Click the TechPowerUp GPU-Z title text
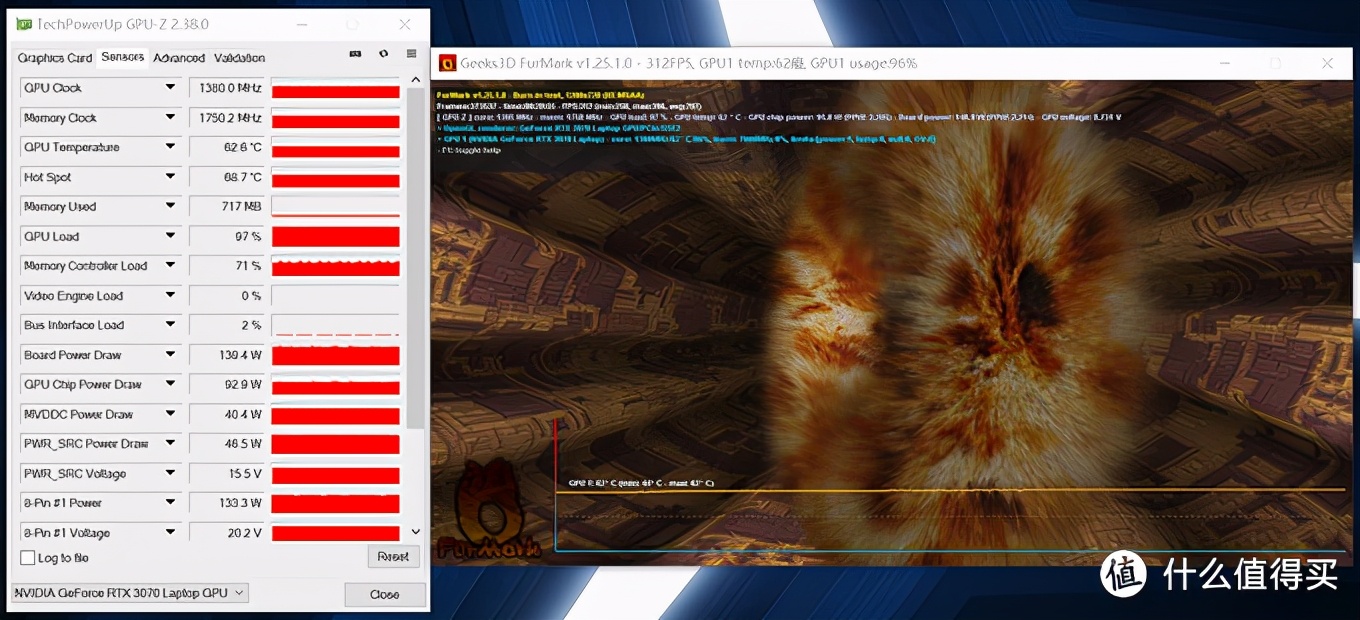This screenshot has height=620, width=1360. [123, 24]
